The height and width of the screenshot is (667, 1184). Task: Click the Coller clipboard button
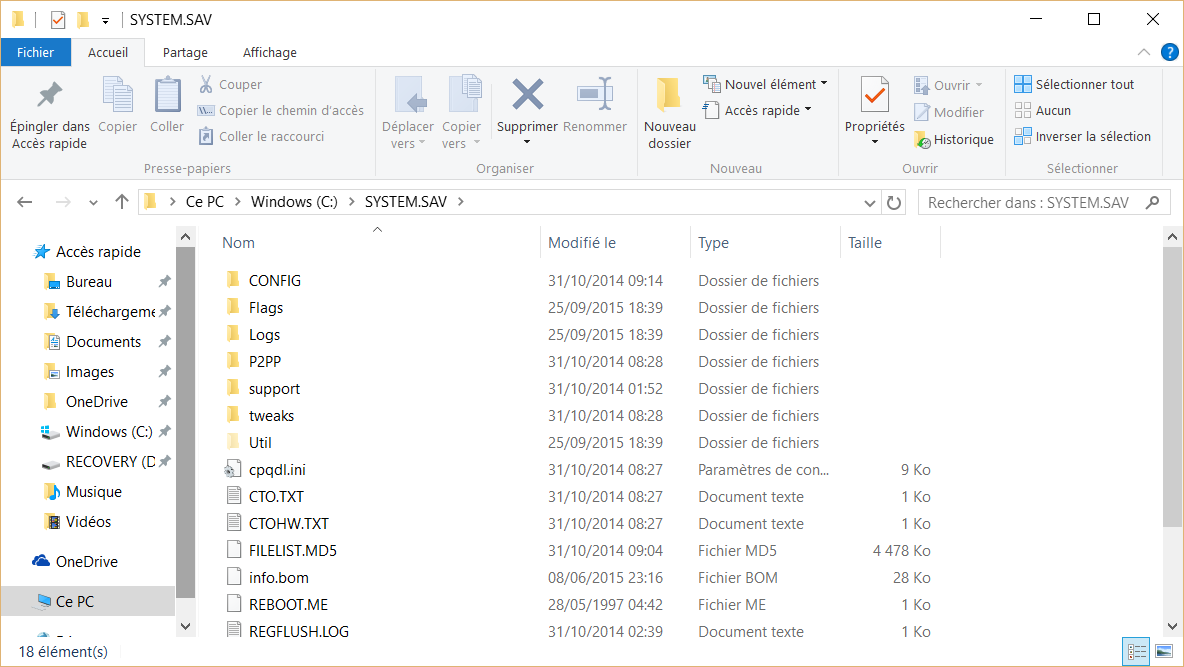tap(167, 106)
